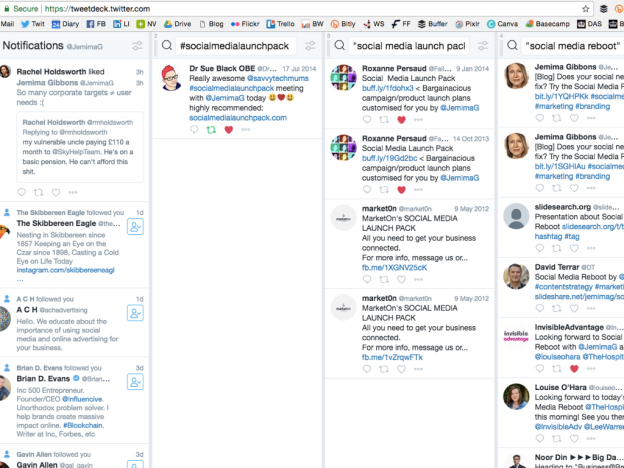This screenshot has width=624, height=468.
Task: Unlike Dr Sue Black OBE tweet heart
Action: pos(228,129)
